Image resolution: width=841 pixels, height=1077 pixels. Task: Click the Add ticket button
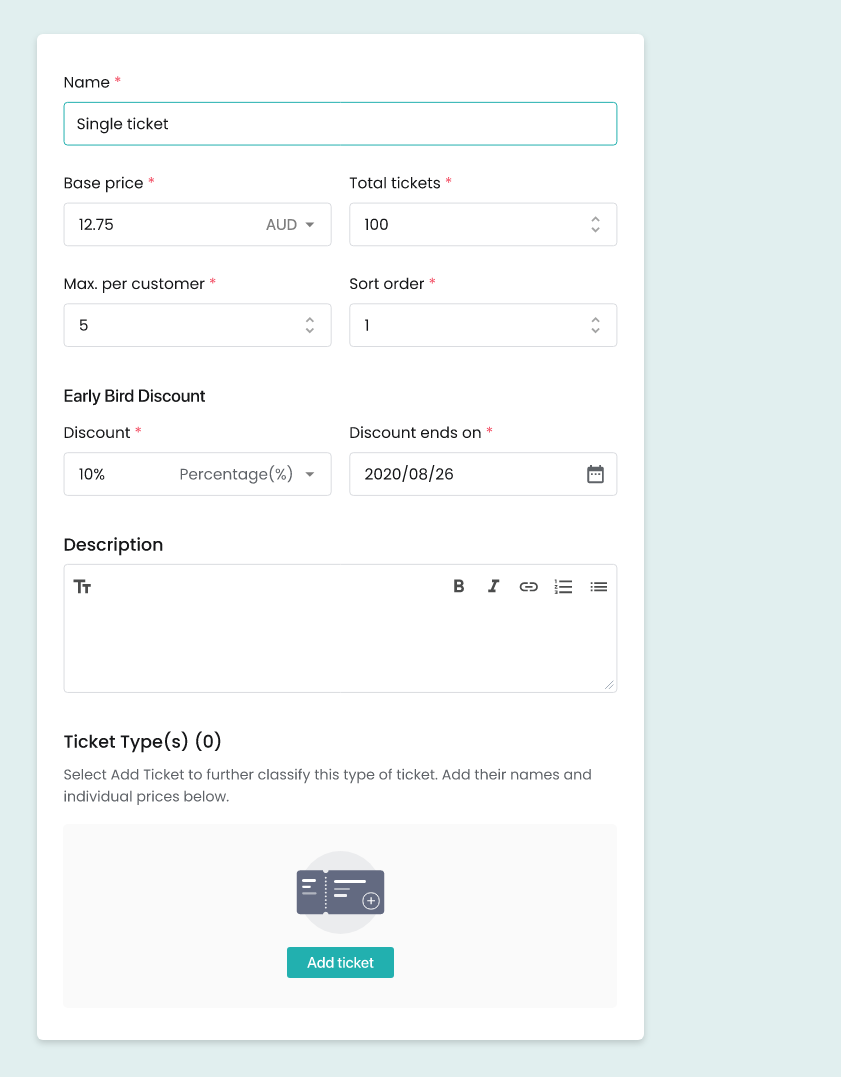coord(340,962)
